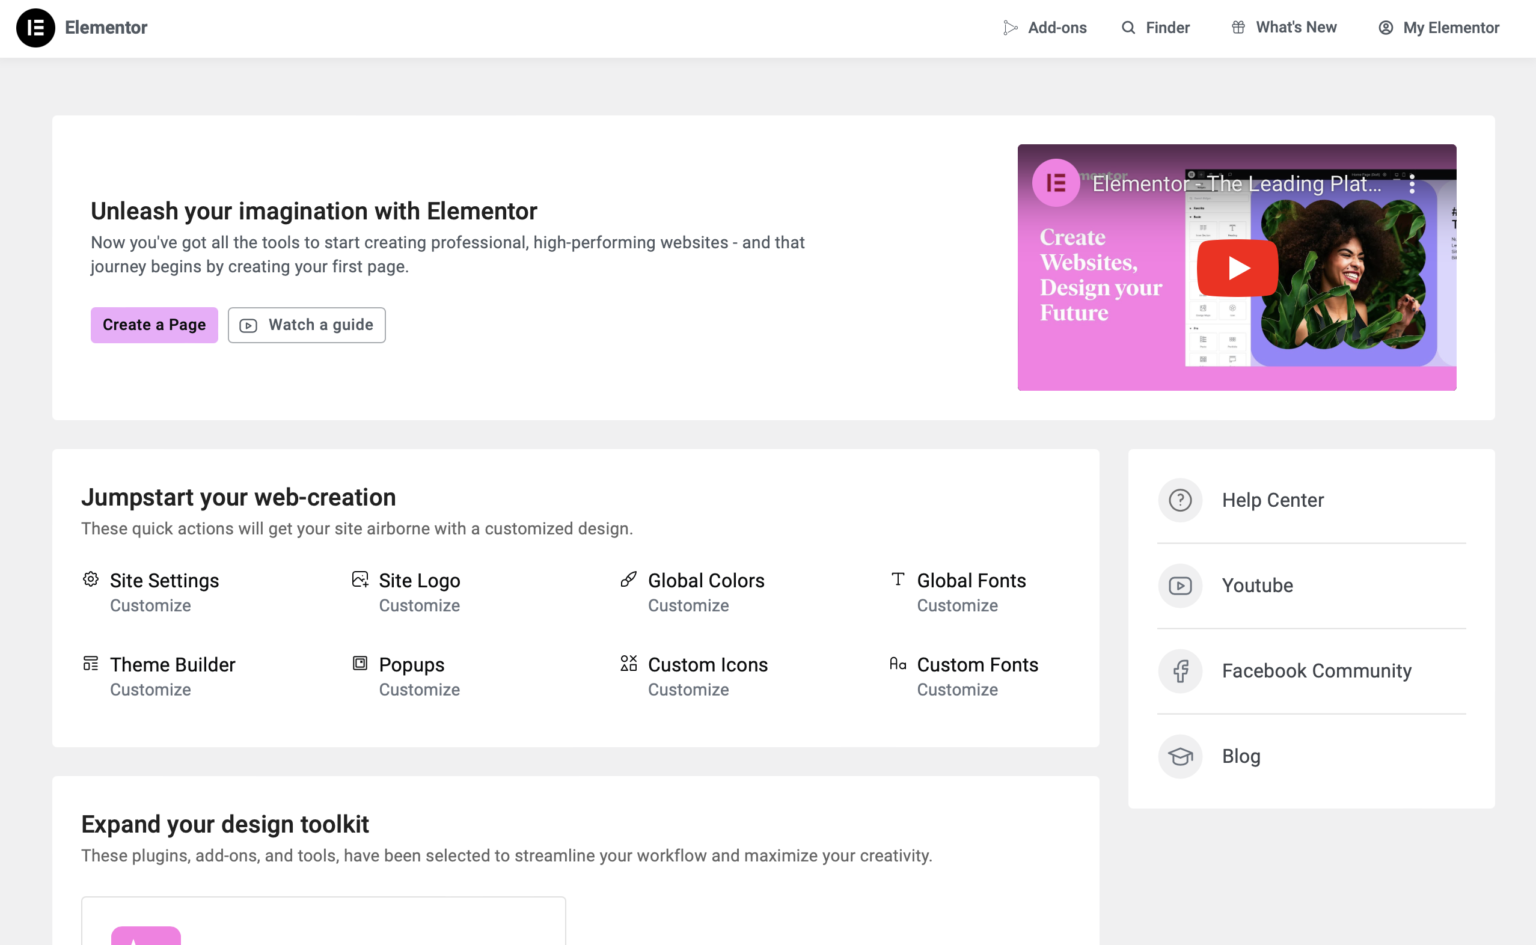Open the Youtube link text in sidebar

[1257, 586]
